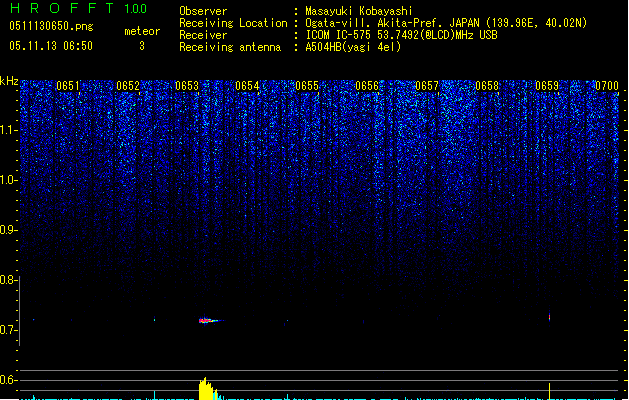Click the 0656 time marker

tap(367, 86)
